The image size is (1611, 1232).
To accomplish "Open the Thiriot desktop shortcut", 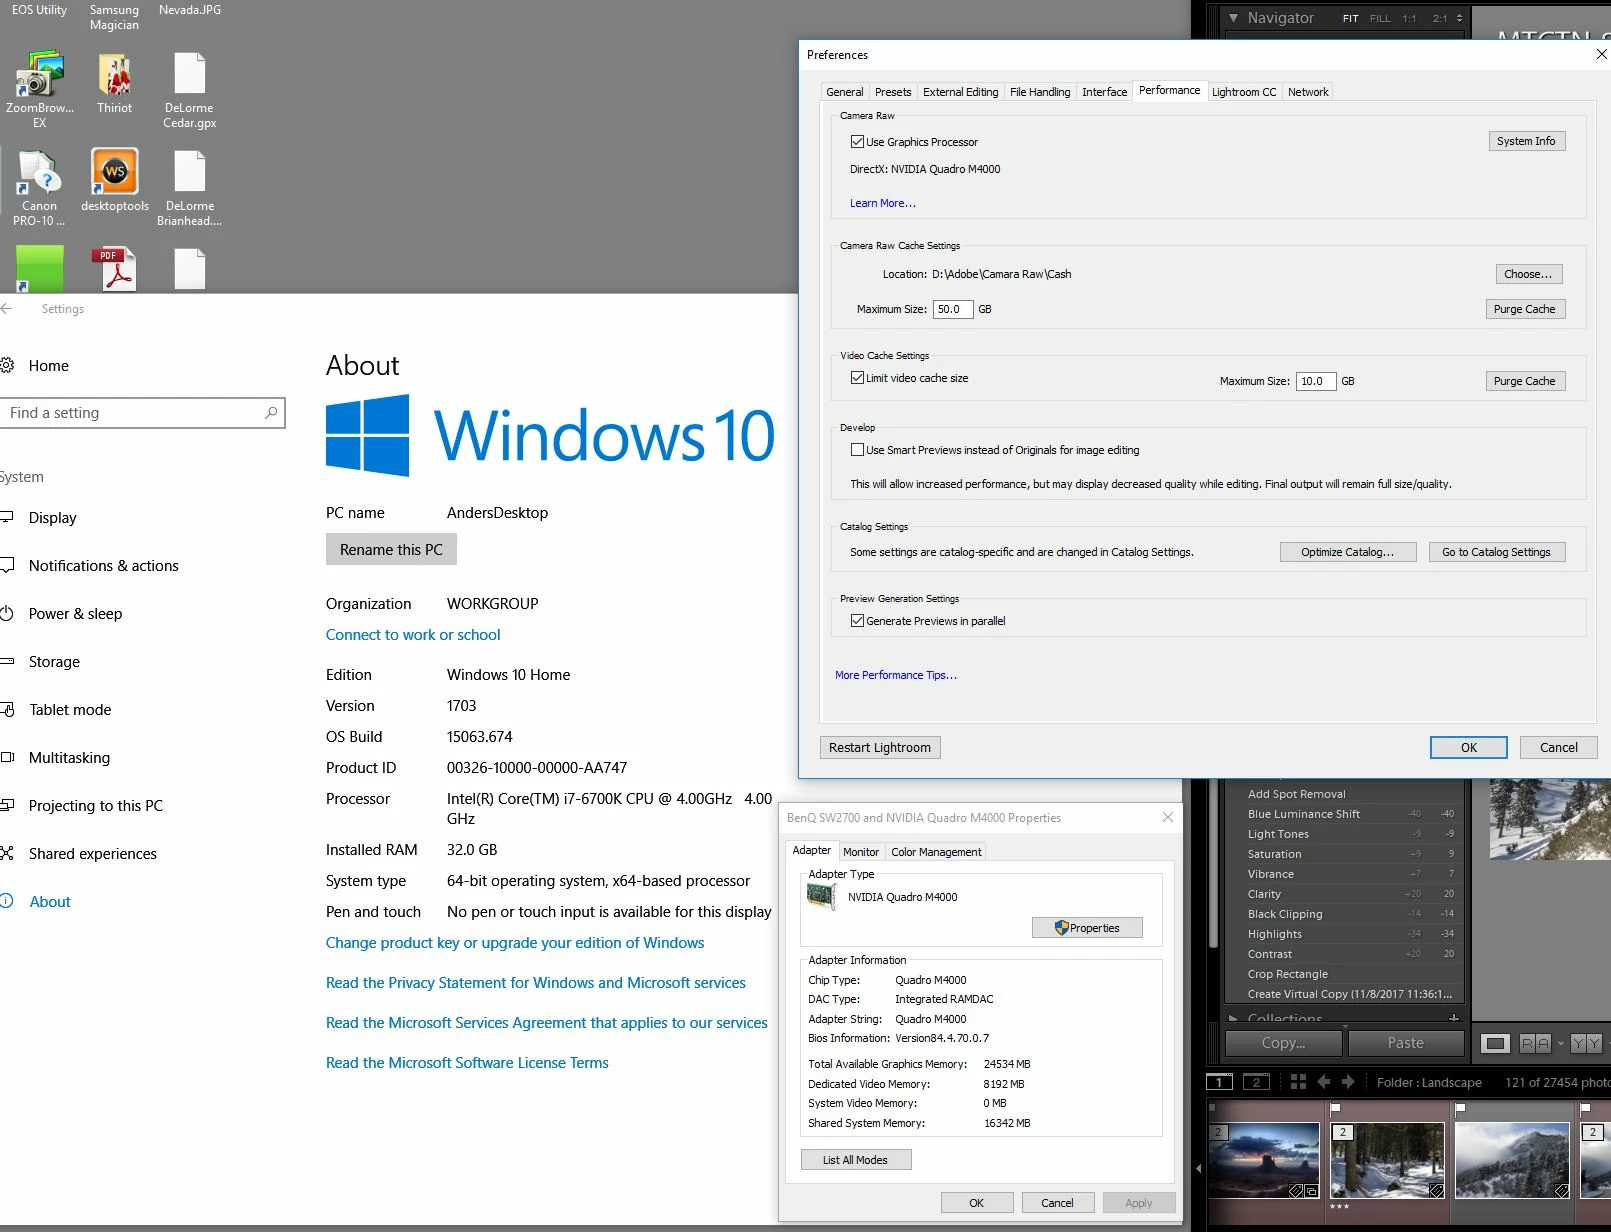I will (x=115, y=82).
